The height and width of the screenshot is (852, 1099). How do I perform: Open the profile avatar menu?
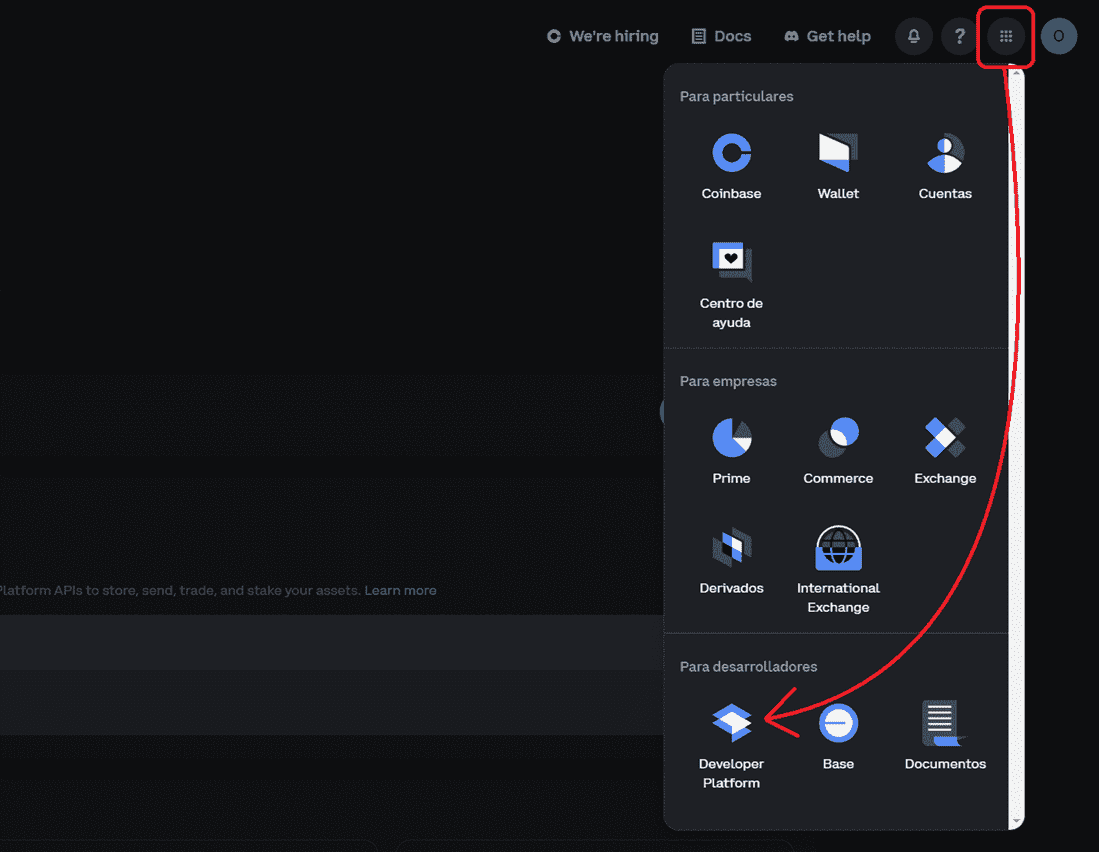coord(1058,36)
